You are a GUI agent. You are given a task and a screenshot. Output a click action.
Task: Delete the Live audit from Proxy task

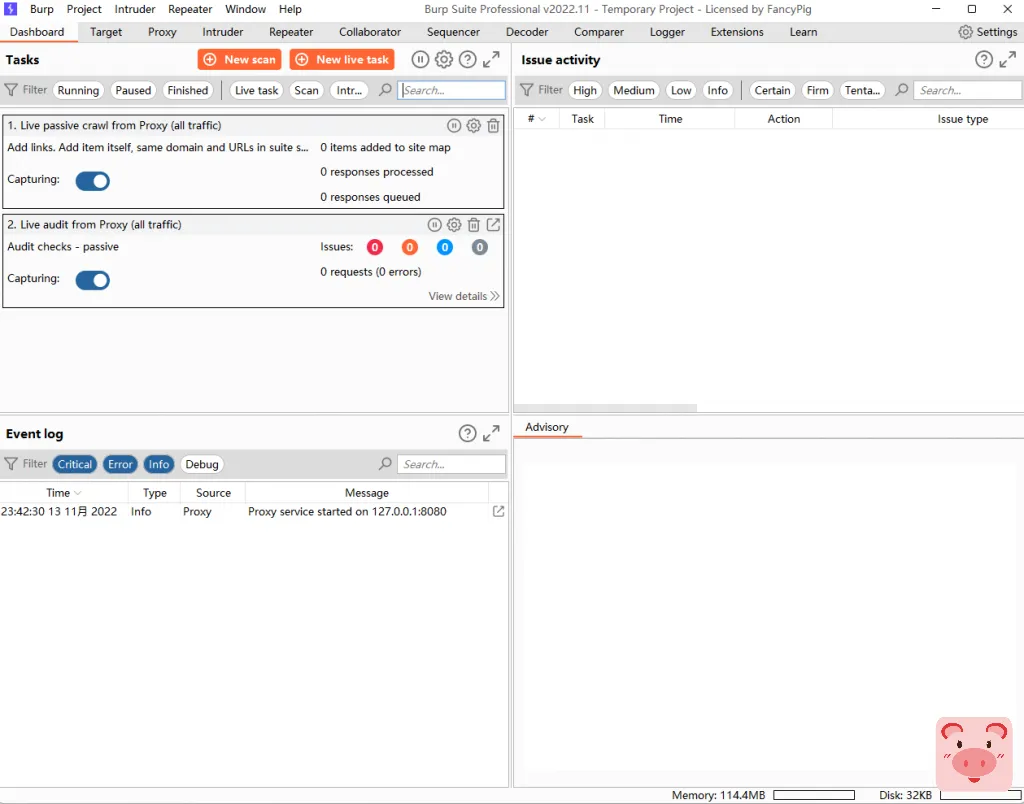pos(474,225)
